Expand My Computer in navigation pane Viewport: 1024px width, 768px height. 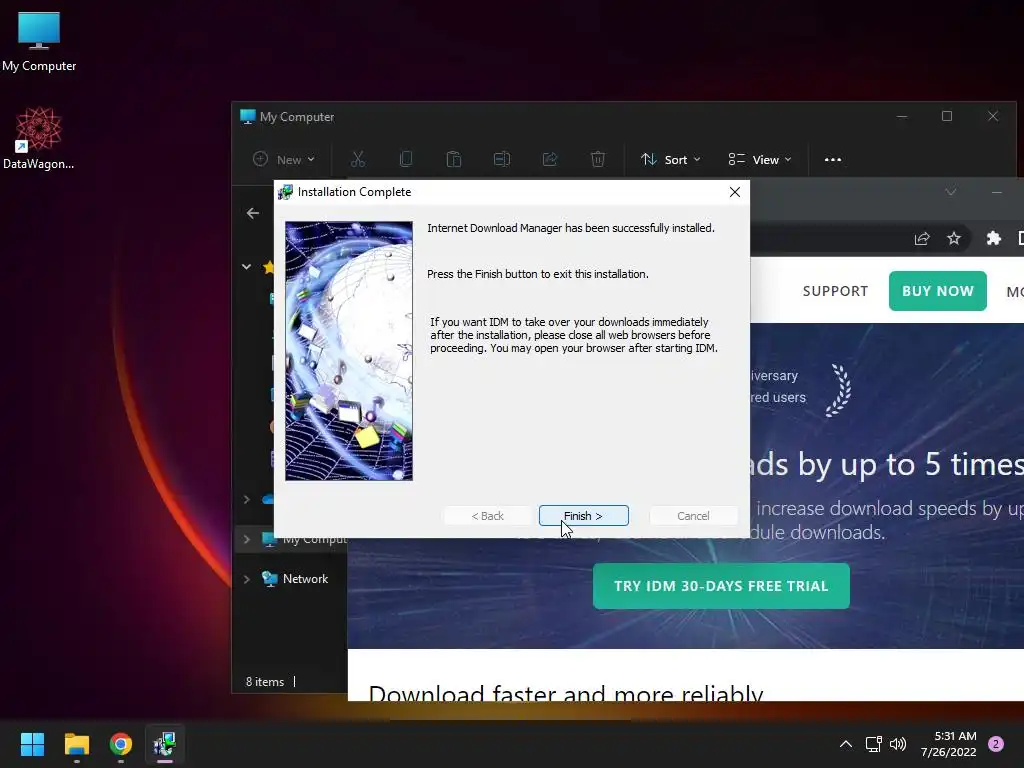[x=246, y=539]
